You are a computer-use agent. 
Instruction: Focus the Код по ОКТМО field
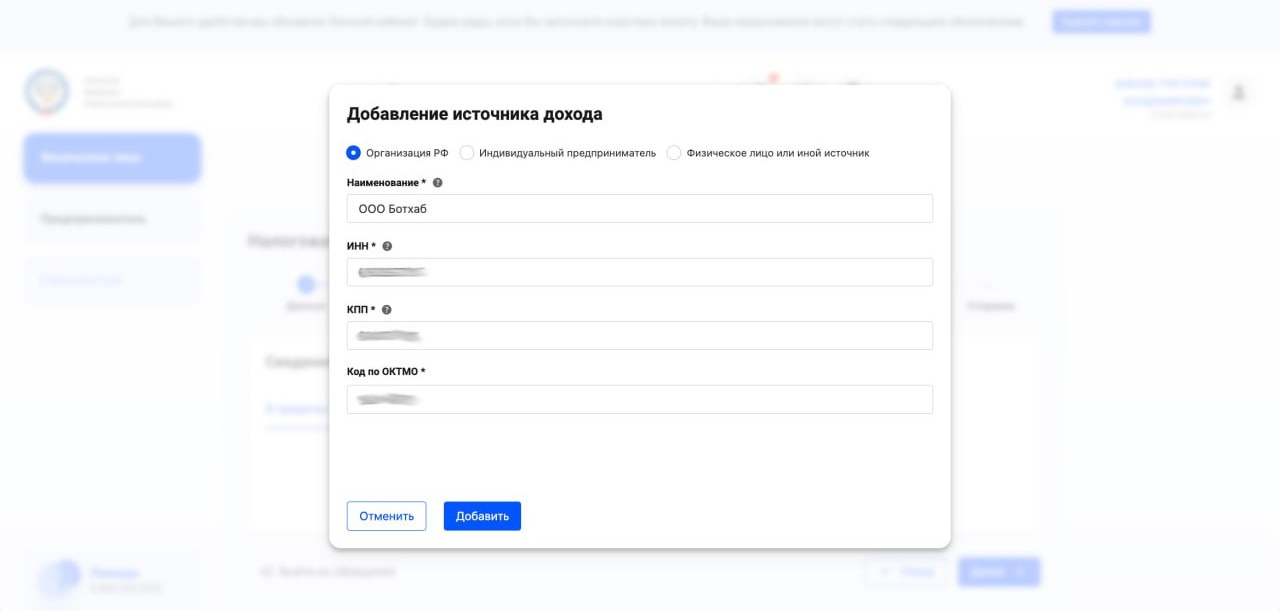click(x=639, y=400)
